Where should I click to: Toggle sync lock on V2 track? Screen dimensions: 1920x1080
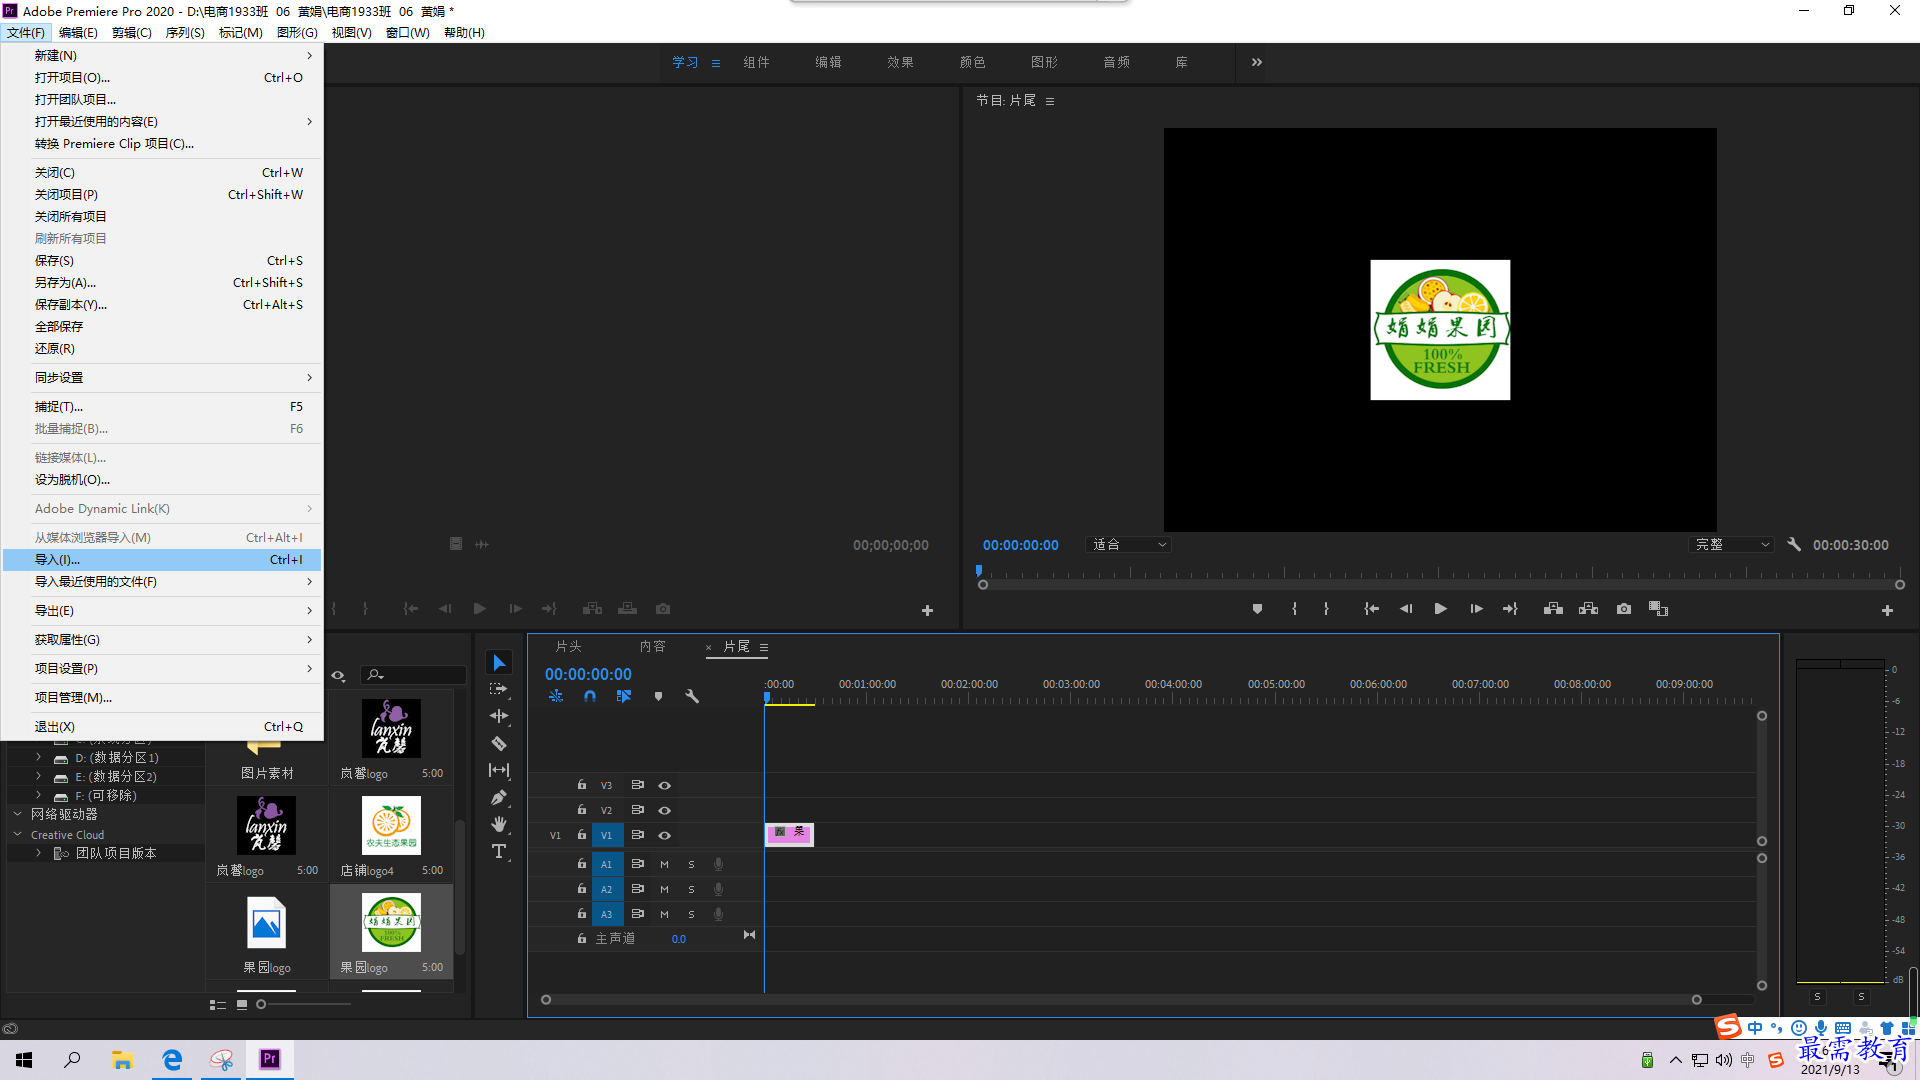tap(637, 810)
